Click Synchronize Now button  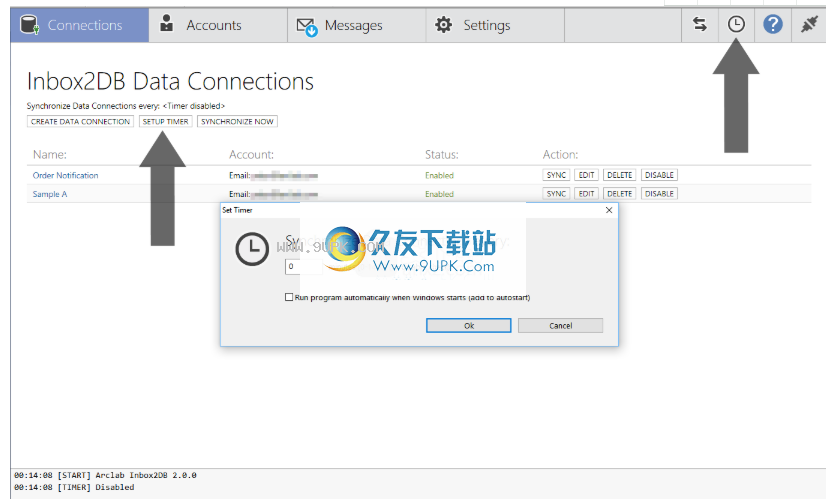click(237, 121)
